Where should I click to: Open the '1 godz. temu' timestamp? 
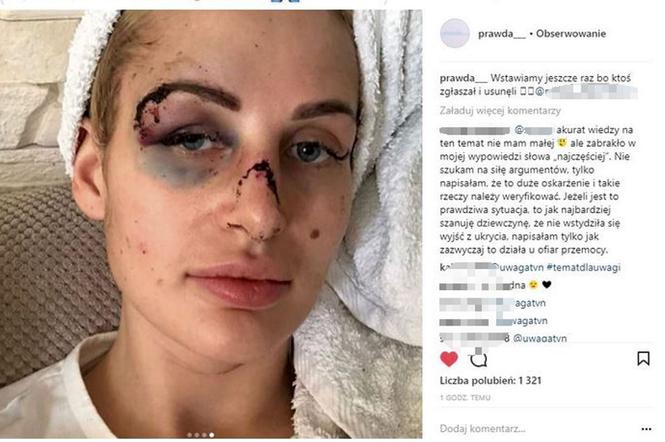465,398
